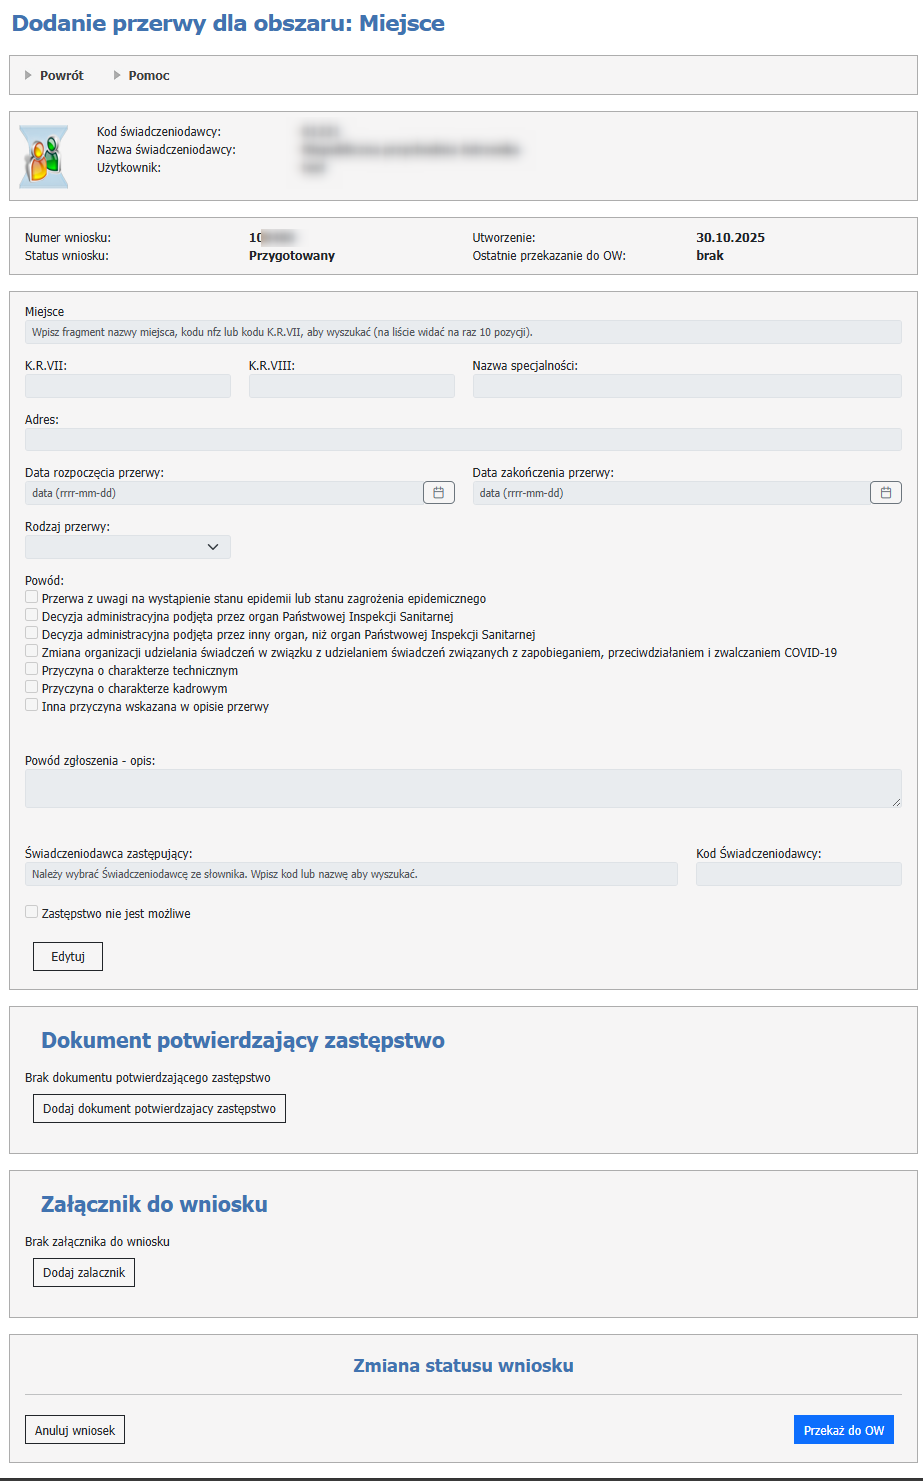
Task: Click 'Dodaj dokument potwierdzajacy zastępstwo' button
Action: pos(159,1109)
